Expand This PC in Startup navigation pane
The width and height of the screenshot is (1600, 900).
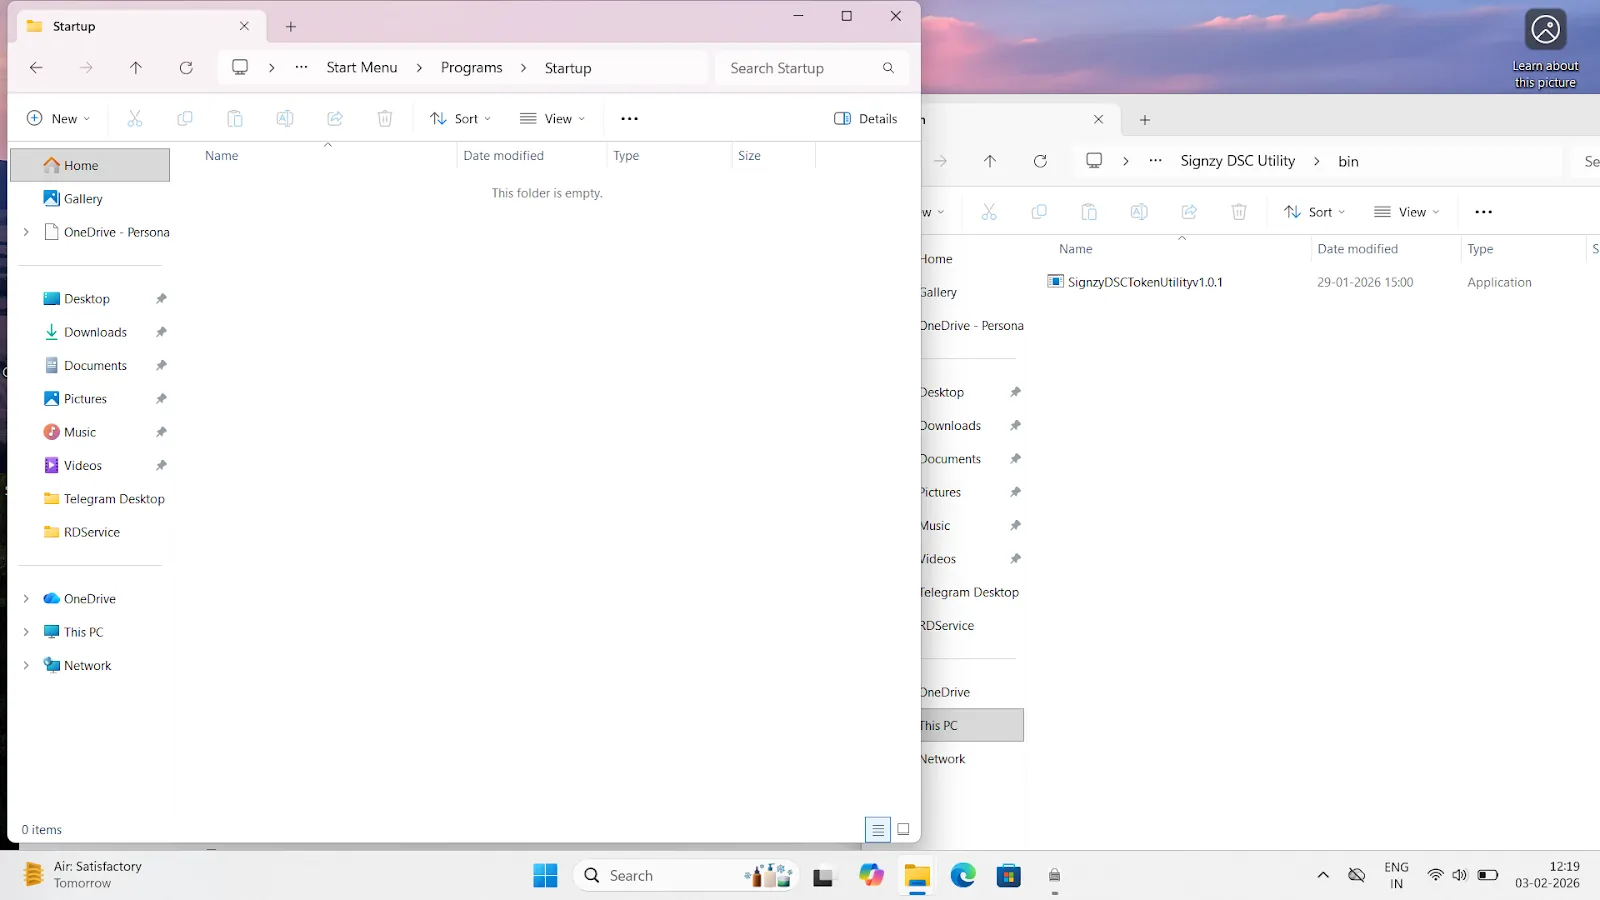tap(26, 632)
